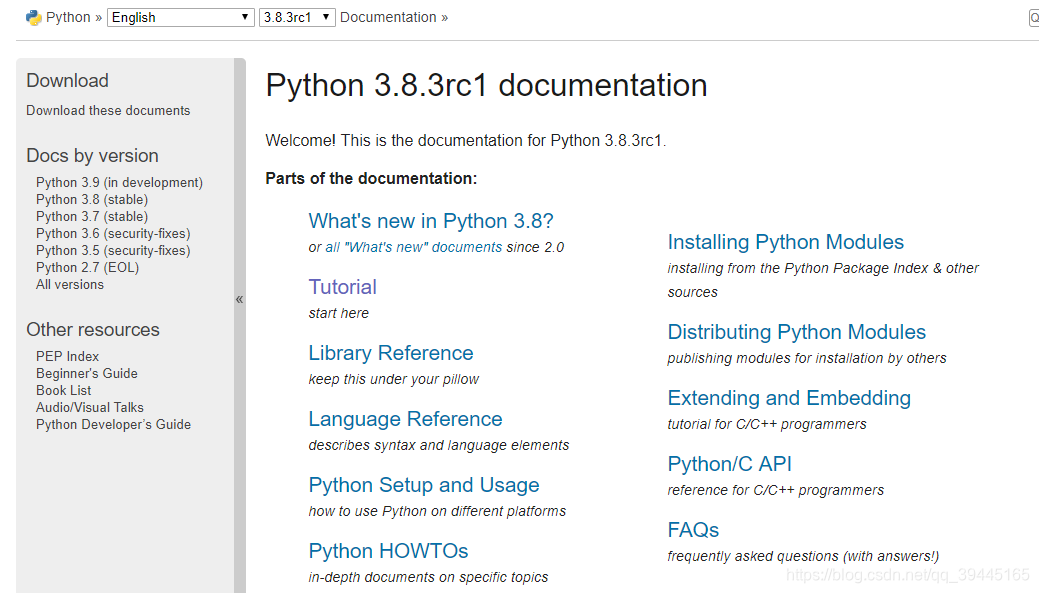Viewport: 1039px width, 593px height.
Task: Click "frequently asked questions (with answers!)" text
Action: (x=803, y=557)
